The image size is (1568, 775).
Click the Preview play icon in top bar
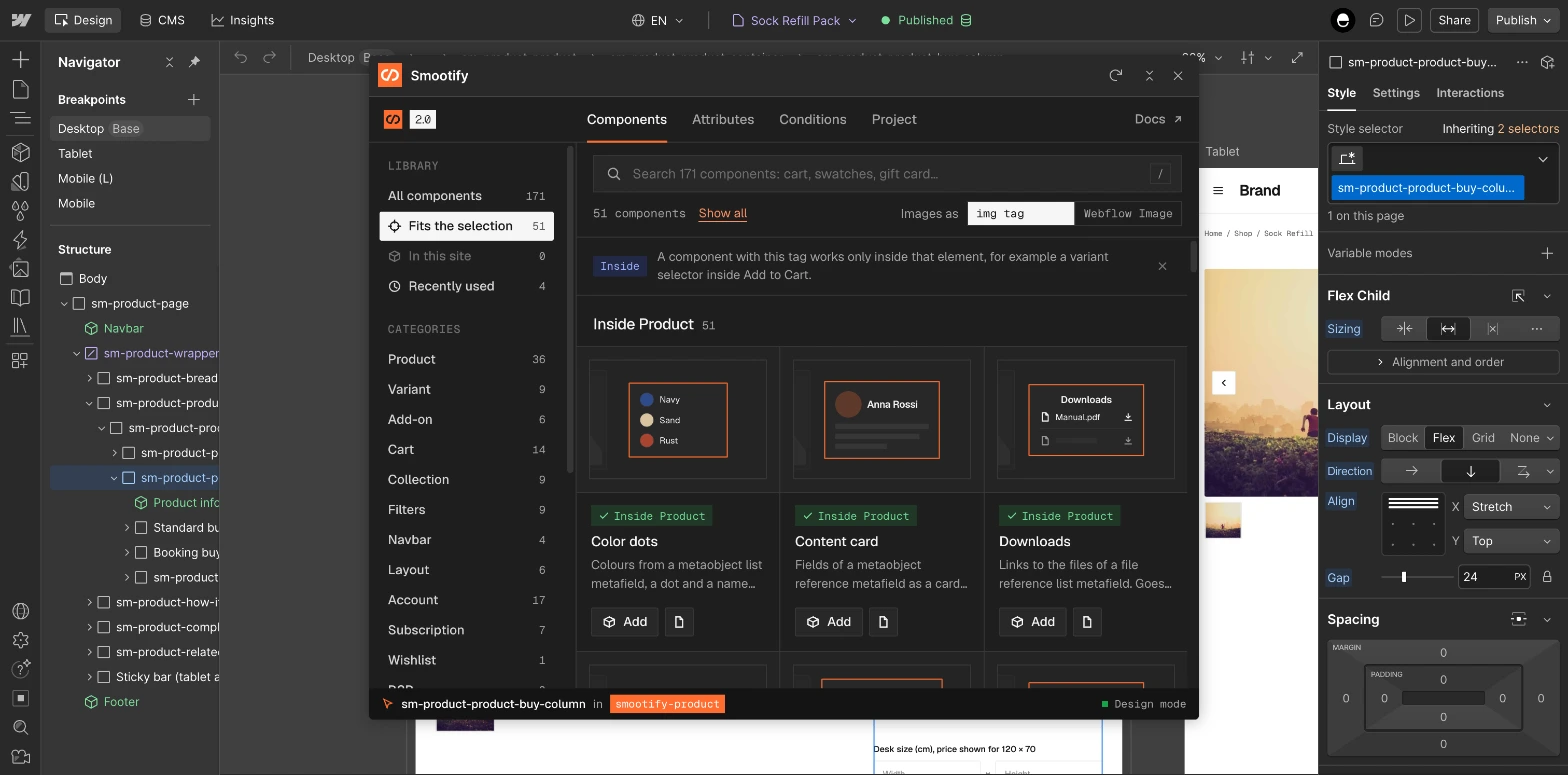(x=1409, y=20)
